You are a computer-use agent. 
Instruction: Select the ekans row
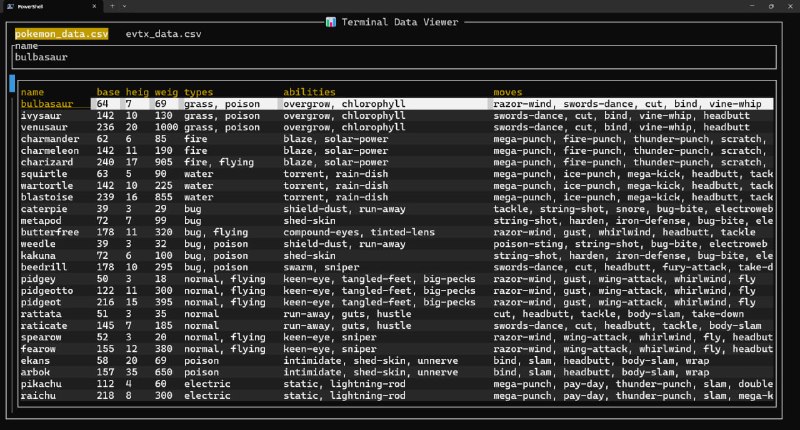397,361
